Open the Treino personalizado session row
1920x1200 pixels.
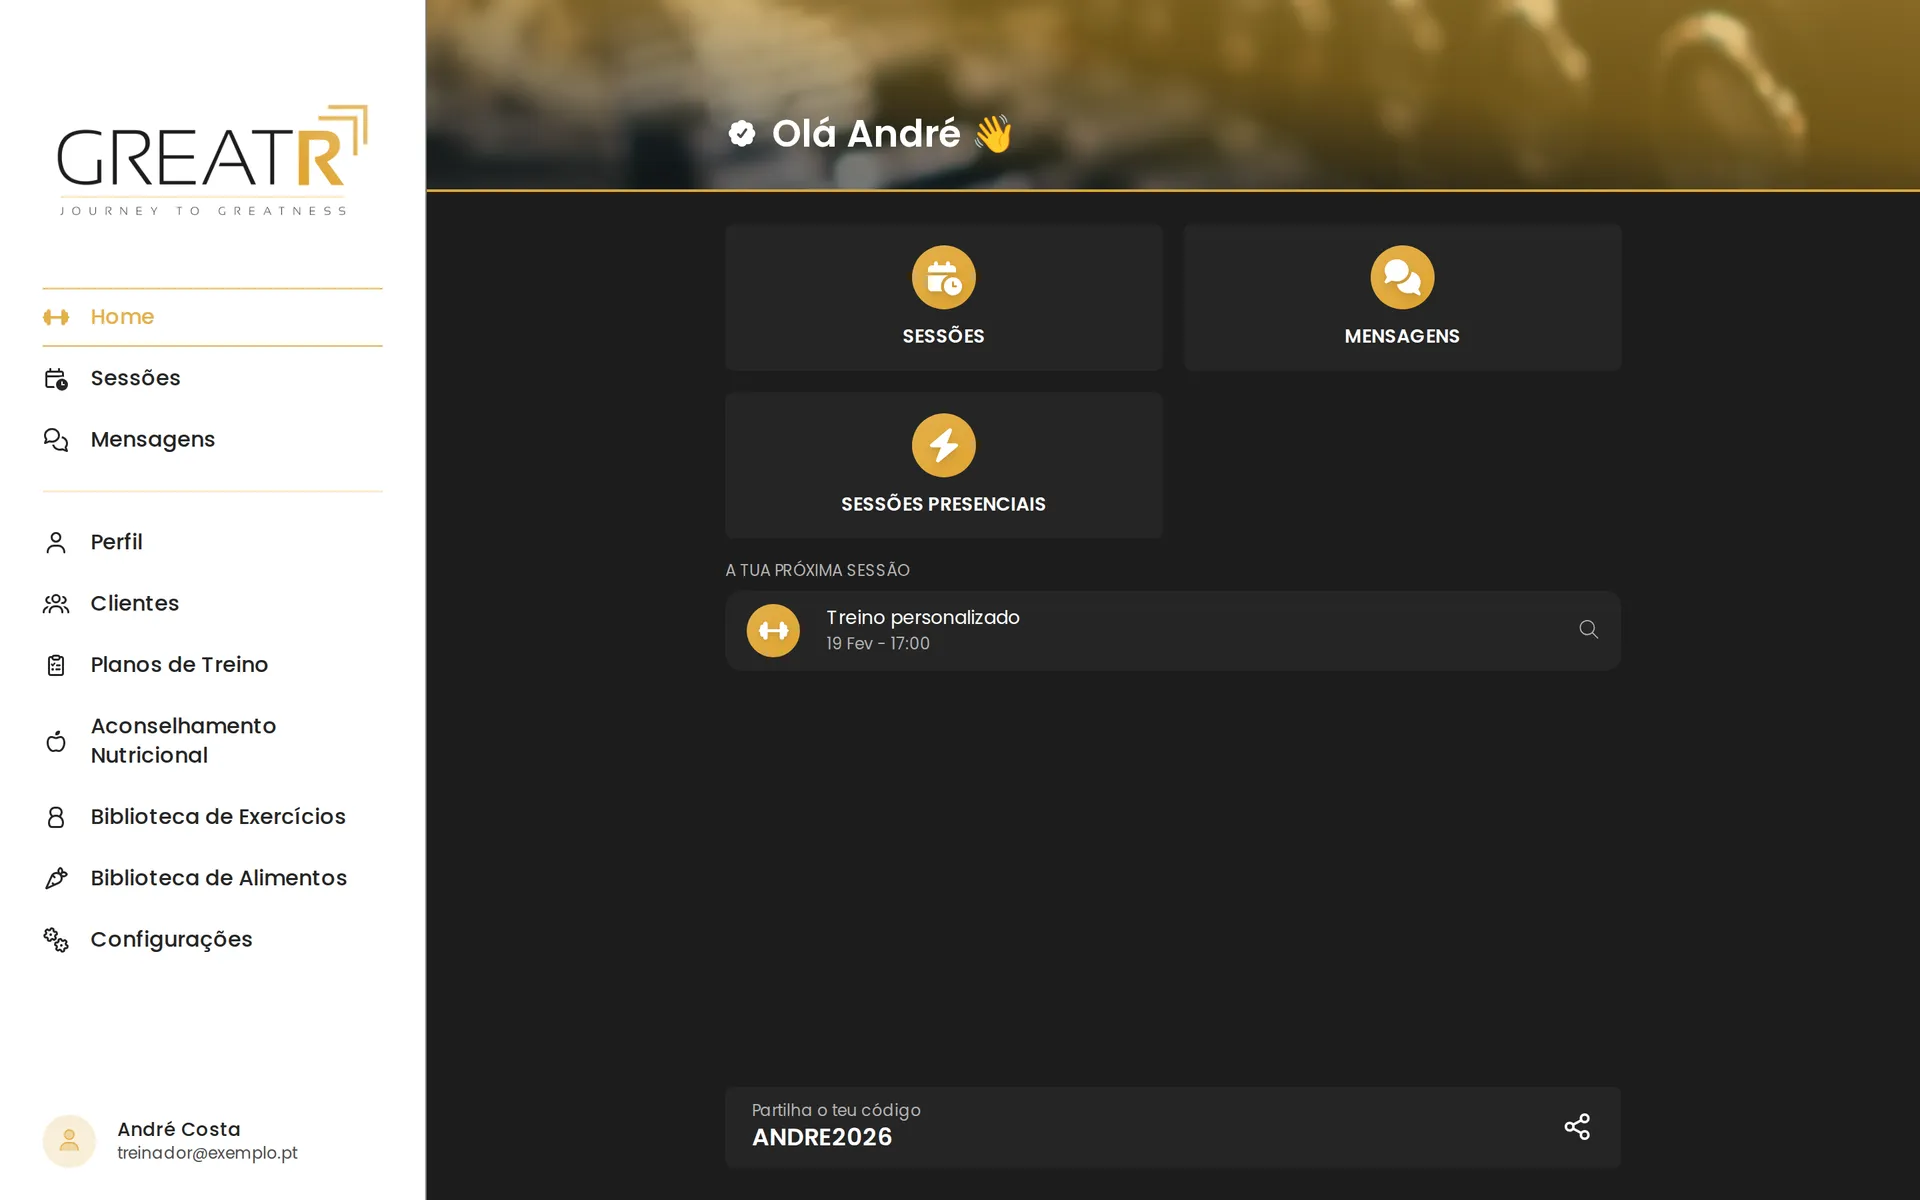pyautogui.click(x=1172, y=631)
